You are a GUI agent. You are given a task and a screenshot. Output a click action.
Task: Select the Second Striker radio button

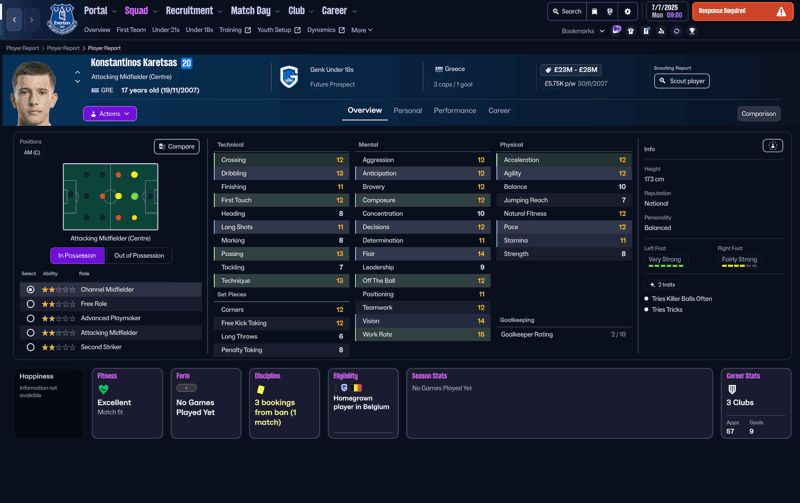tap(31, 347)
